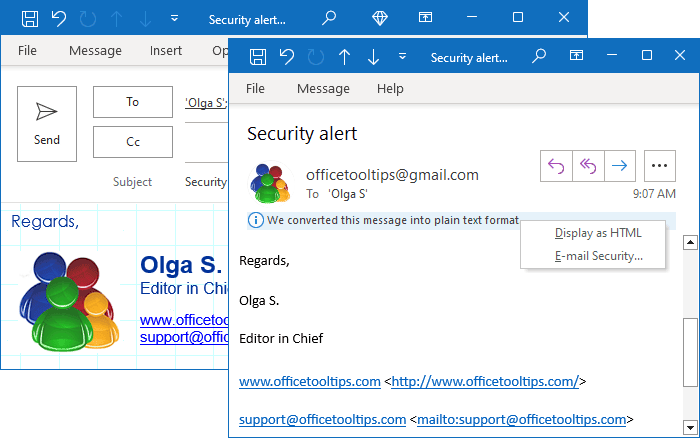The height and width of the screenshot is (438, 700).
Task: Click 'Olga S.' heading in the compose signature
Action: pos(181,265)
